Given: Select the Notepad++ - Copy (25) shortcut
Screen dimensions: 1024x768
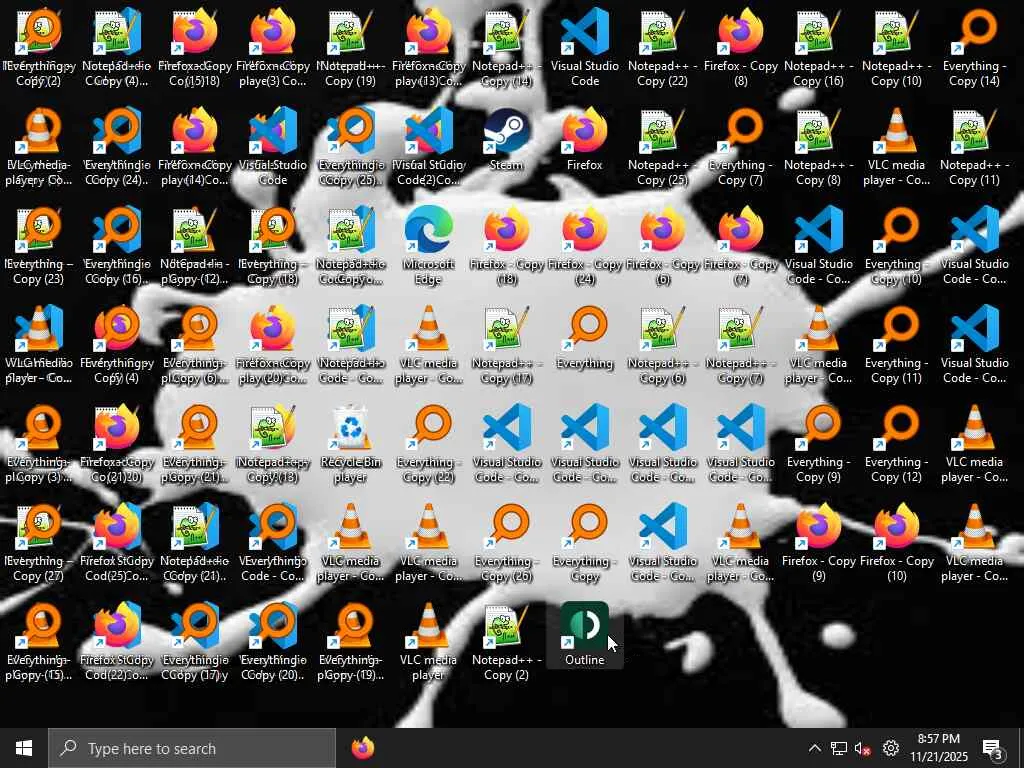Looking at the screenshot, I should tap(662, 148).
